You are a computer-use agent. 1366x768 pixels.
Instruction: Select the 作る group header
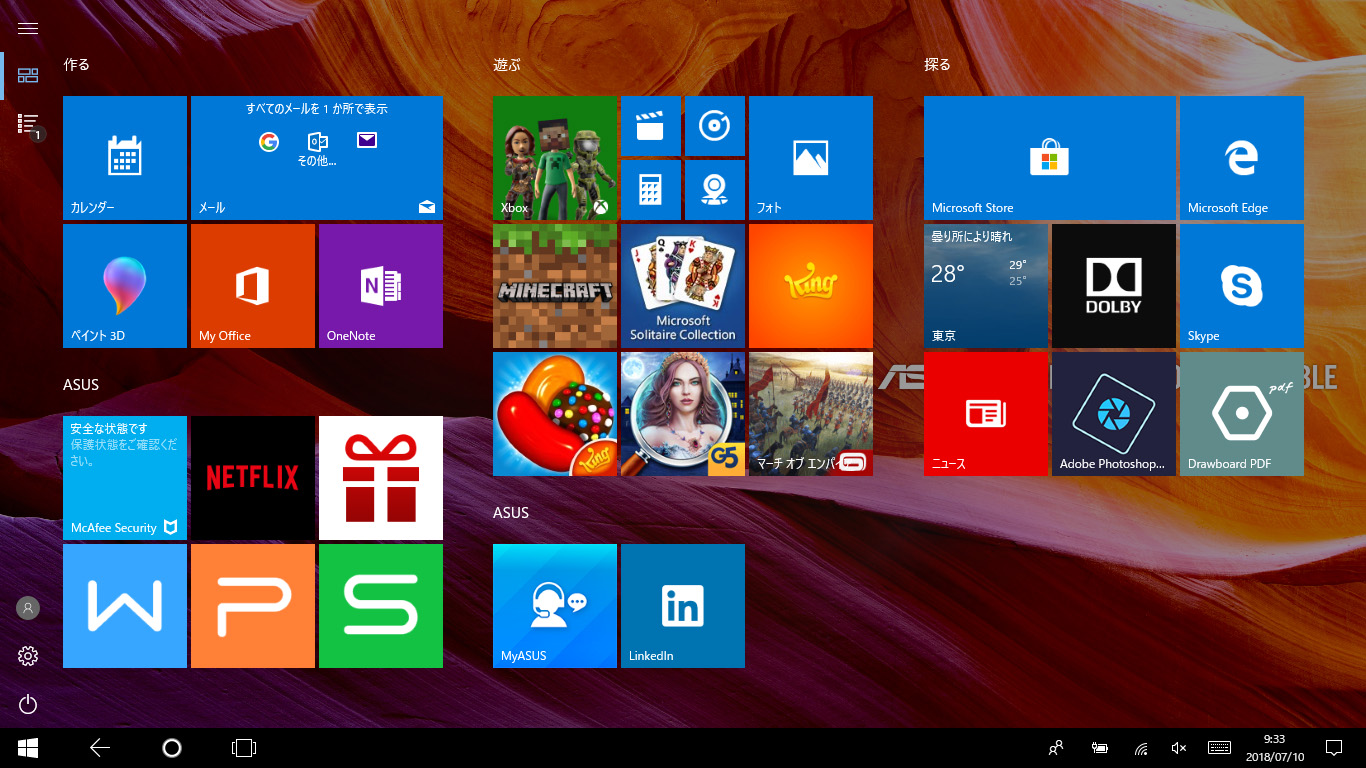coord(77,64)
